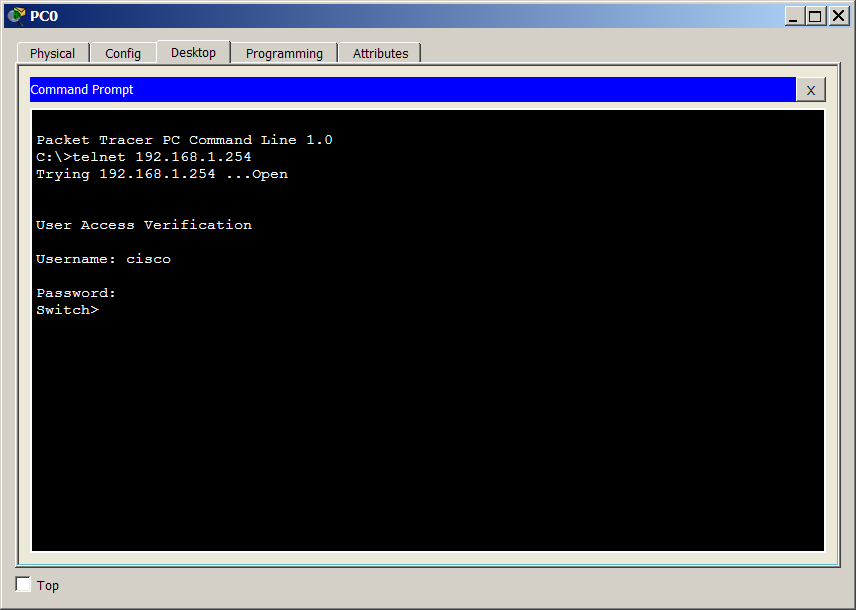Select the Desktop tab
856x610 pixels.
193,53
